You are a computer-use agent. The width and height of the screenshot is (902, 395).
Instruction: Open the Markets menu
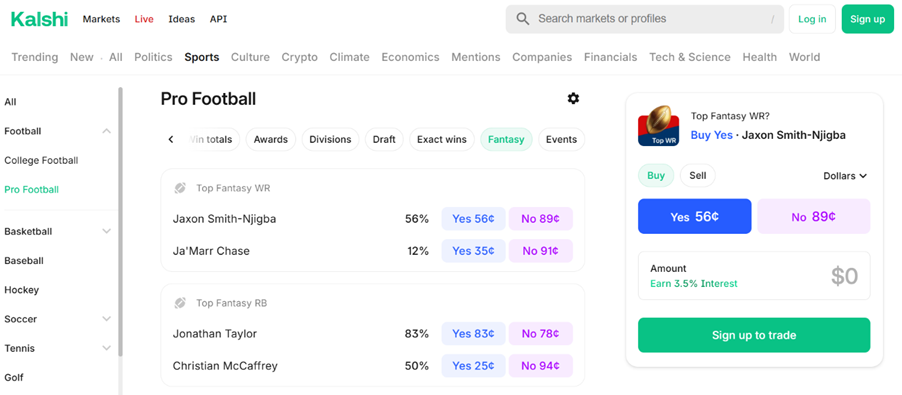click(101, 19)
